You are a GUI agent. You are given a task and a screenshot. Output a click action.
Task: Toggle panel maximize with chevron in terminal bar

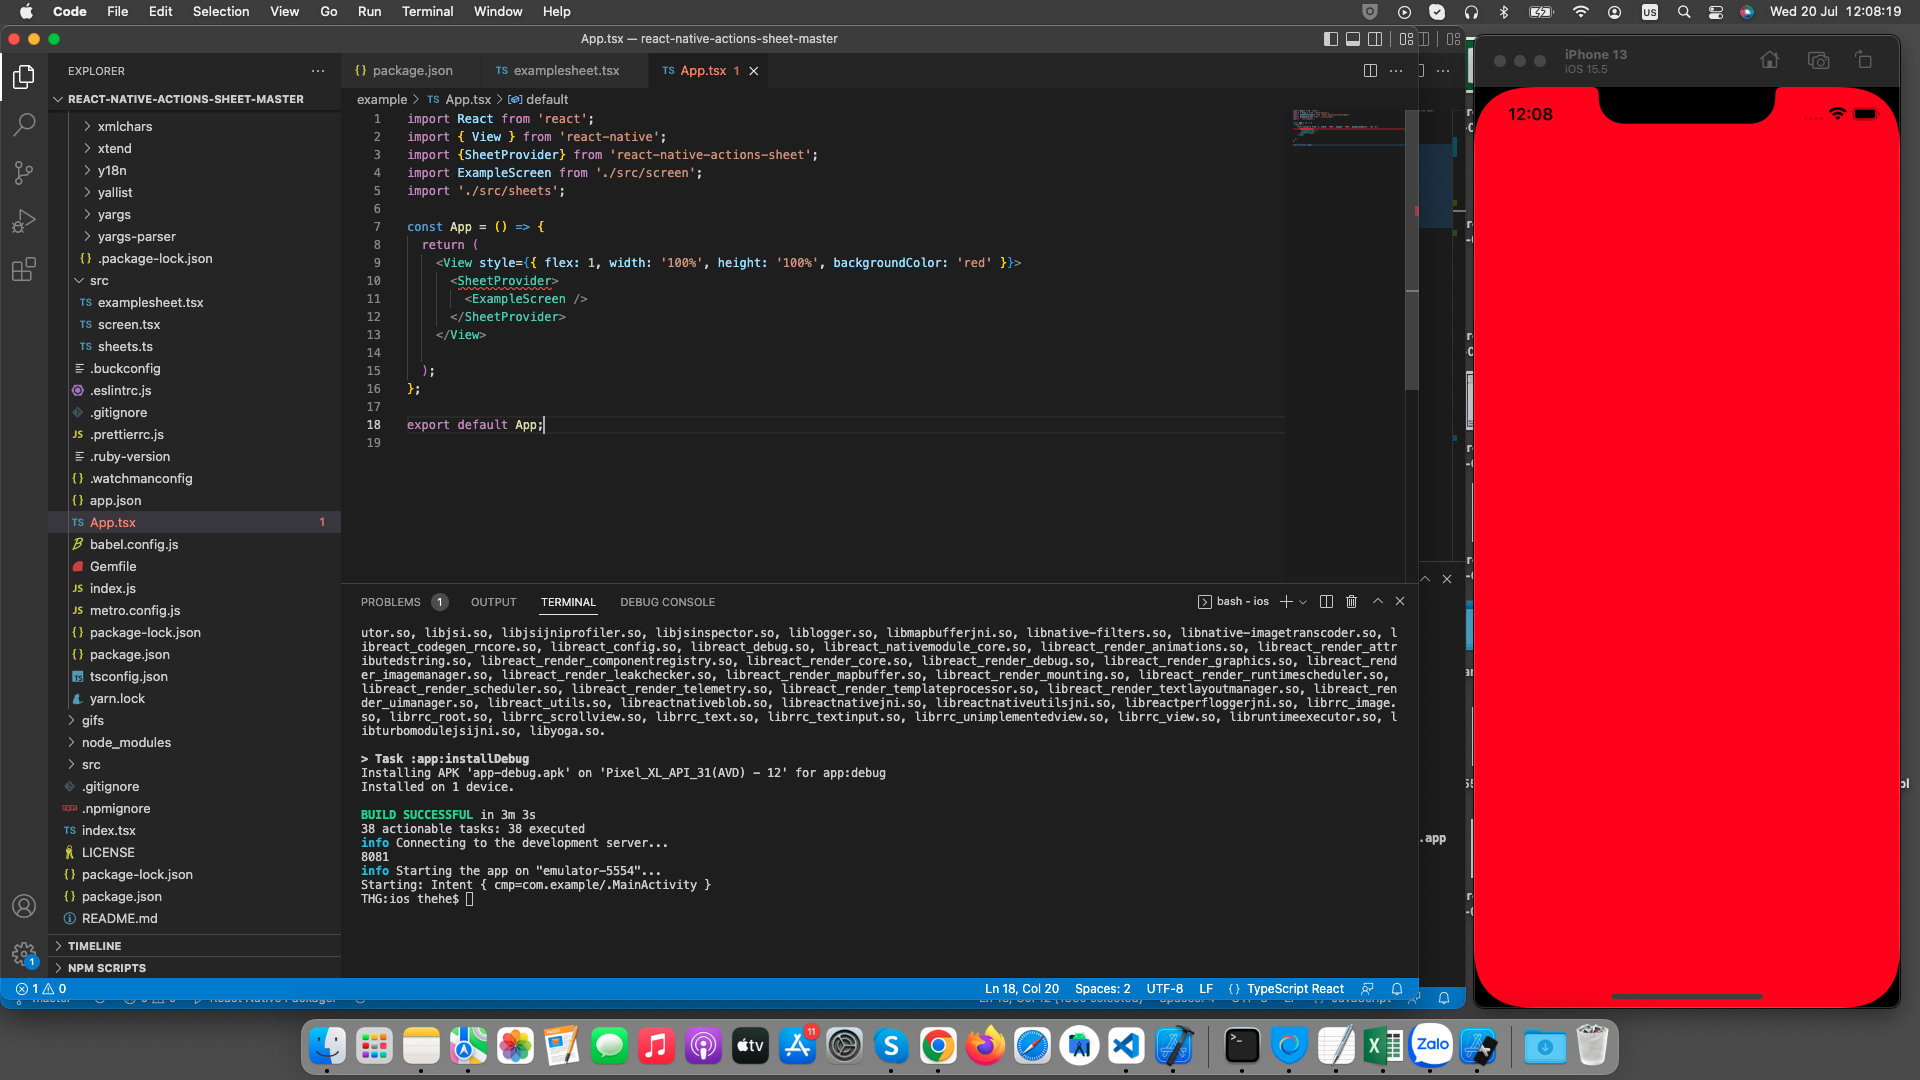pos(1377,601)
